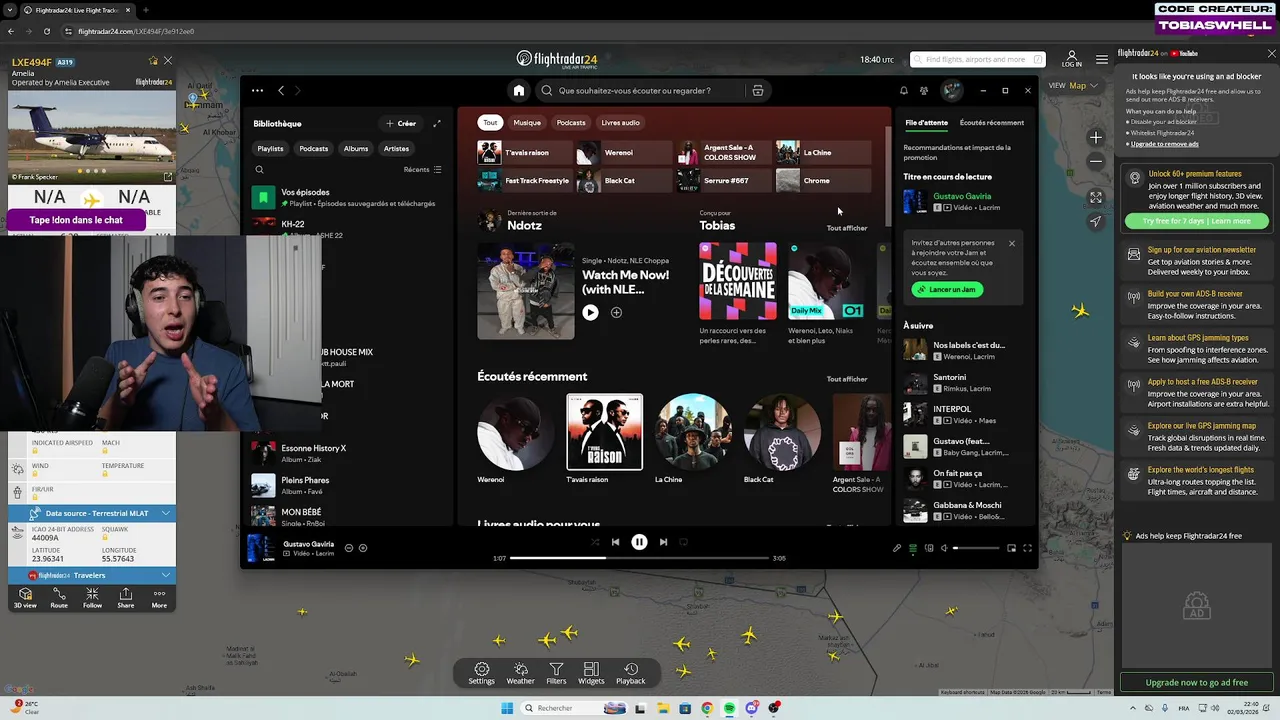The height and width of the screenshot is (720, 1280).
Task: Open Récents sort dropdown in library
Action: (x=422, y=170)
